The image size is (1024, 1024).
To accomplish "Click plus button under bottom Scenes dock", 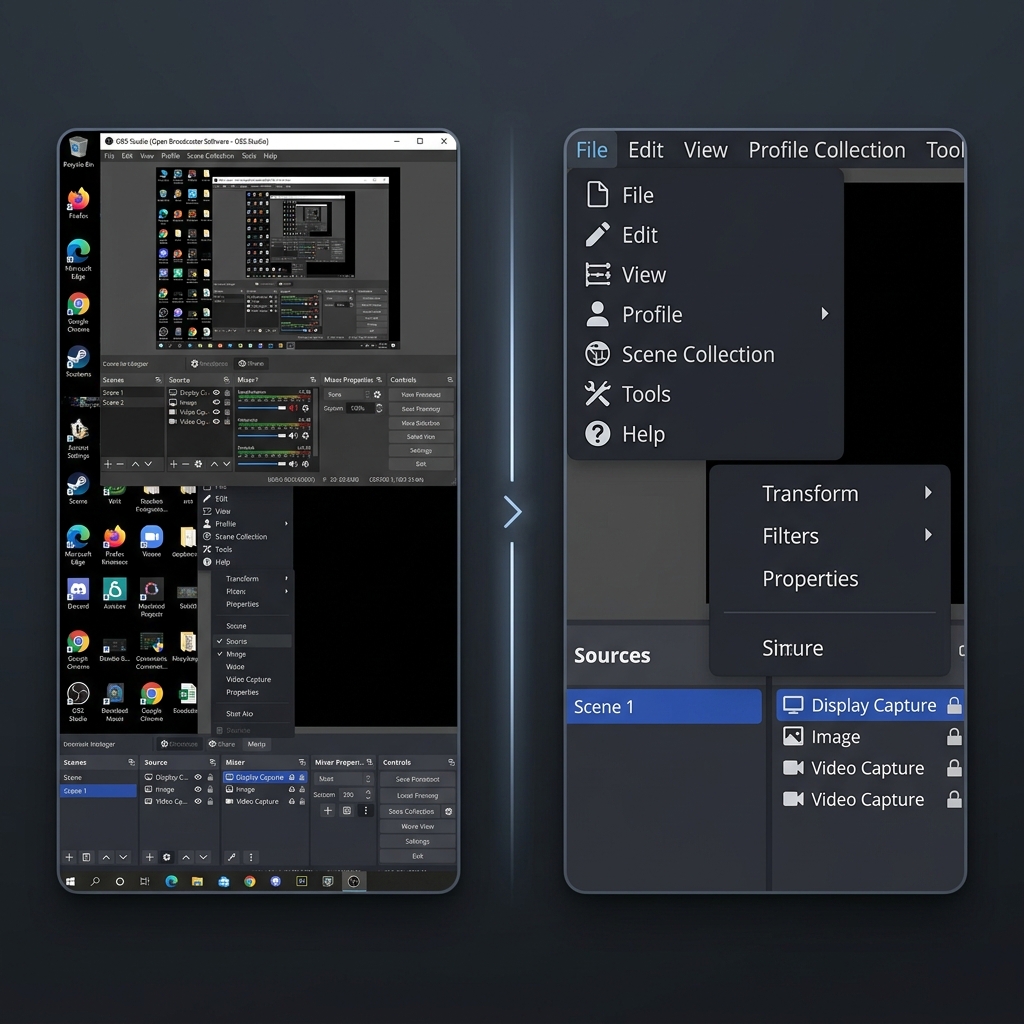I will (x=69, y=857).
